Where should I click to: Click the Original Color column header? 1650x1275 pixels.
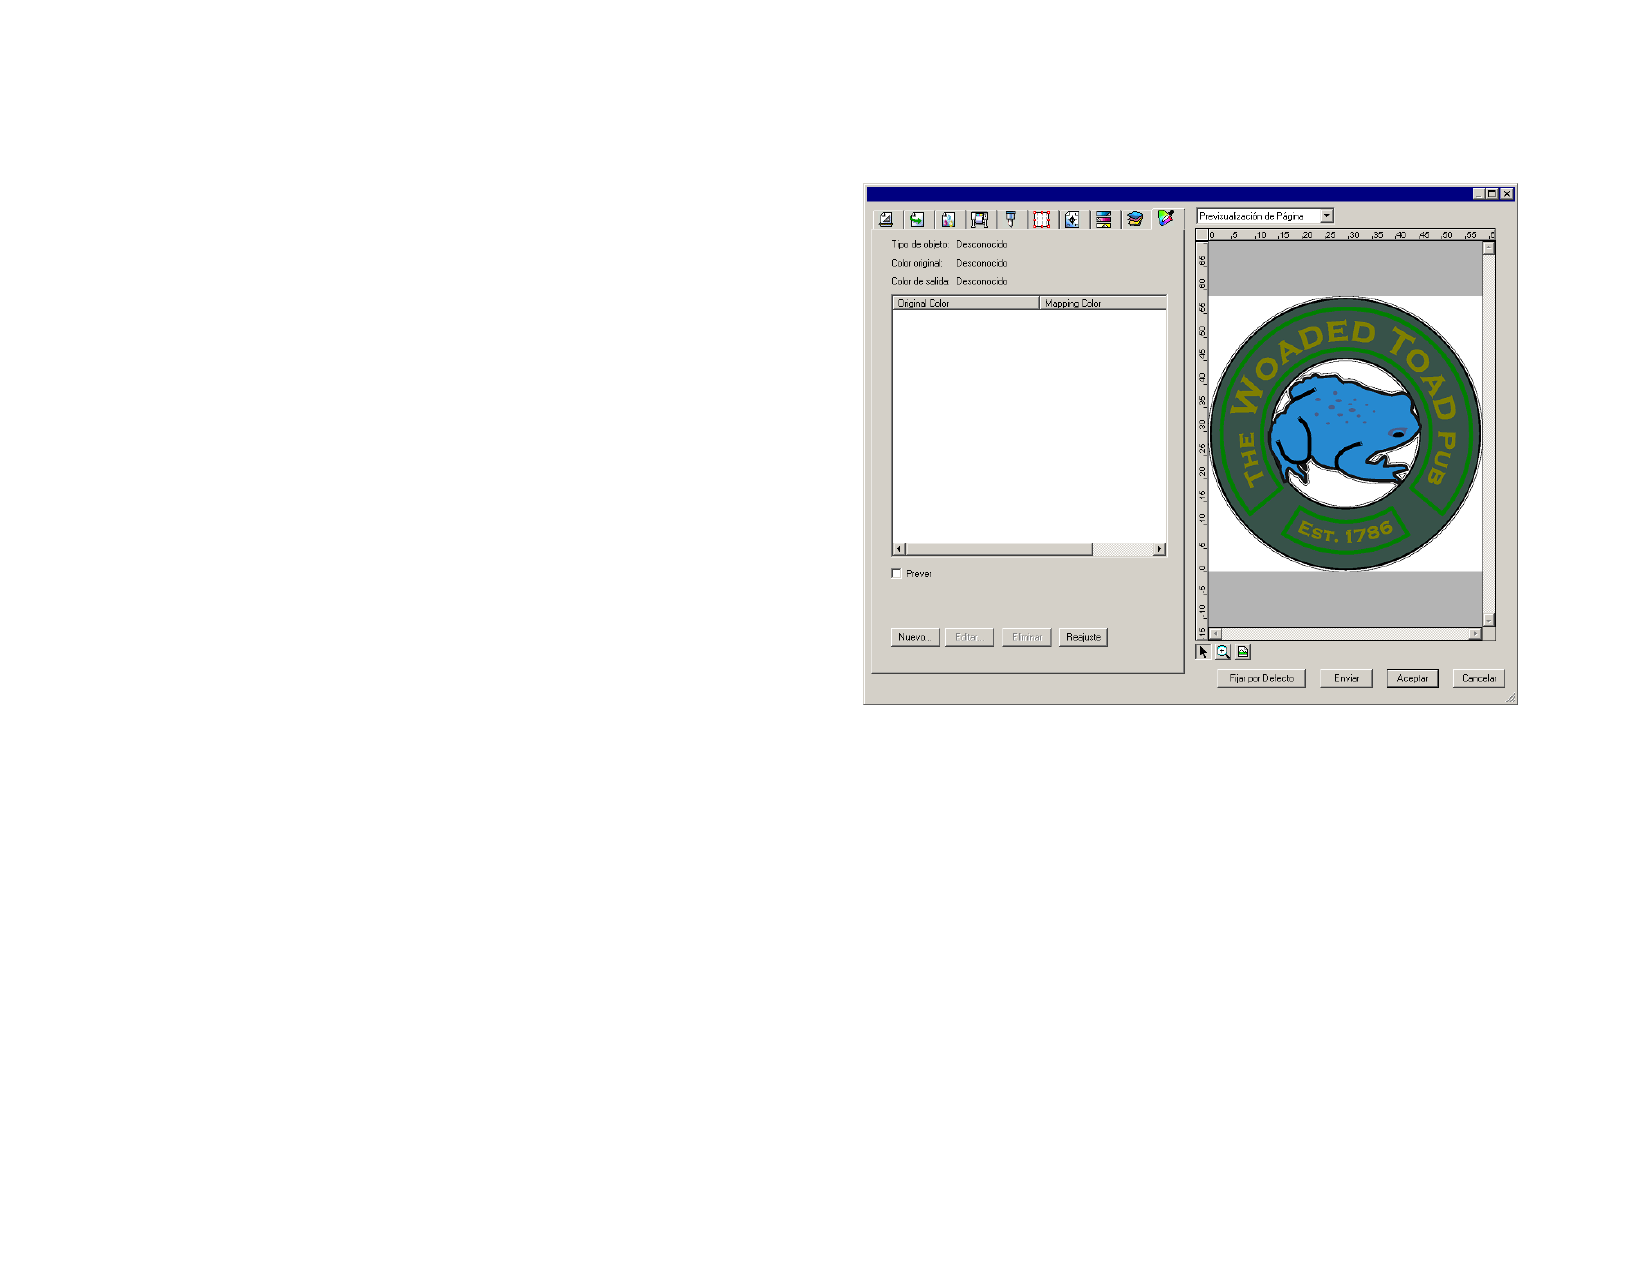[965, 303]
